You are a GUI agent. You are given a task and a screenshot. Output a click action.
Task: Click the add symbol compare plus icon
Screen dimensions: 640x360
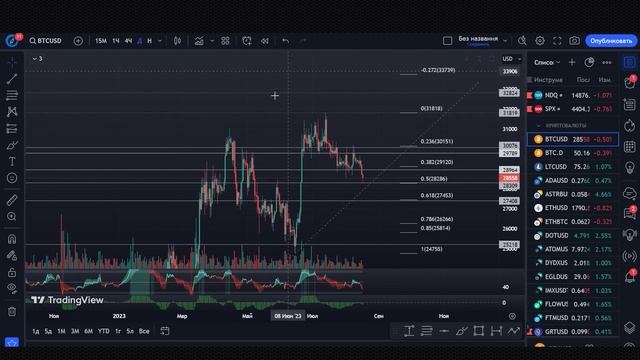[78, 41]
